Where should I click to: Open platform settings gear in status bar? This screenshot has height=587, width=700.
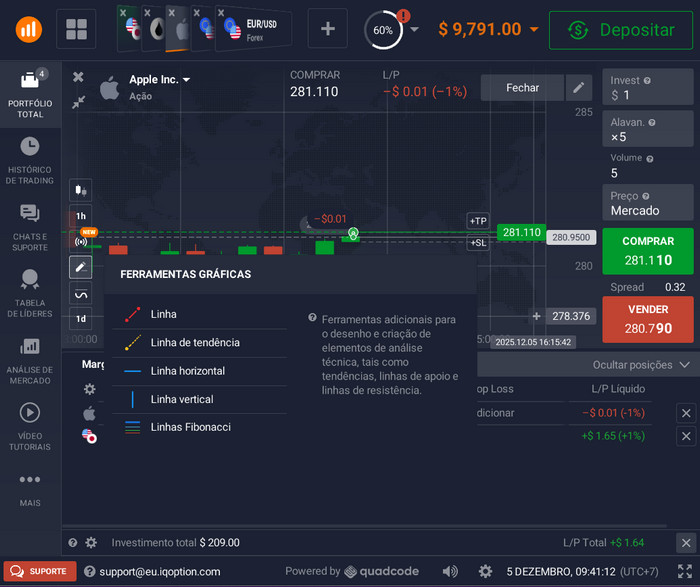485,571
